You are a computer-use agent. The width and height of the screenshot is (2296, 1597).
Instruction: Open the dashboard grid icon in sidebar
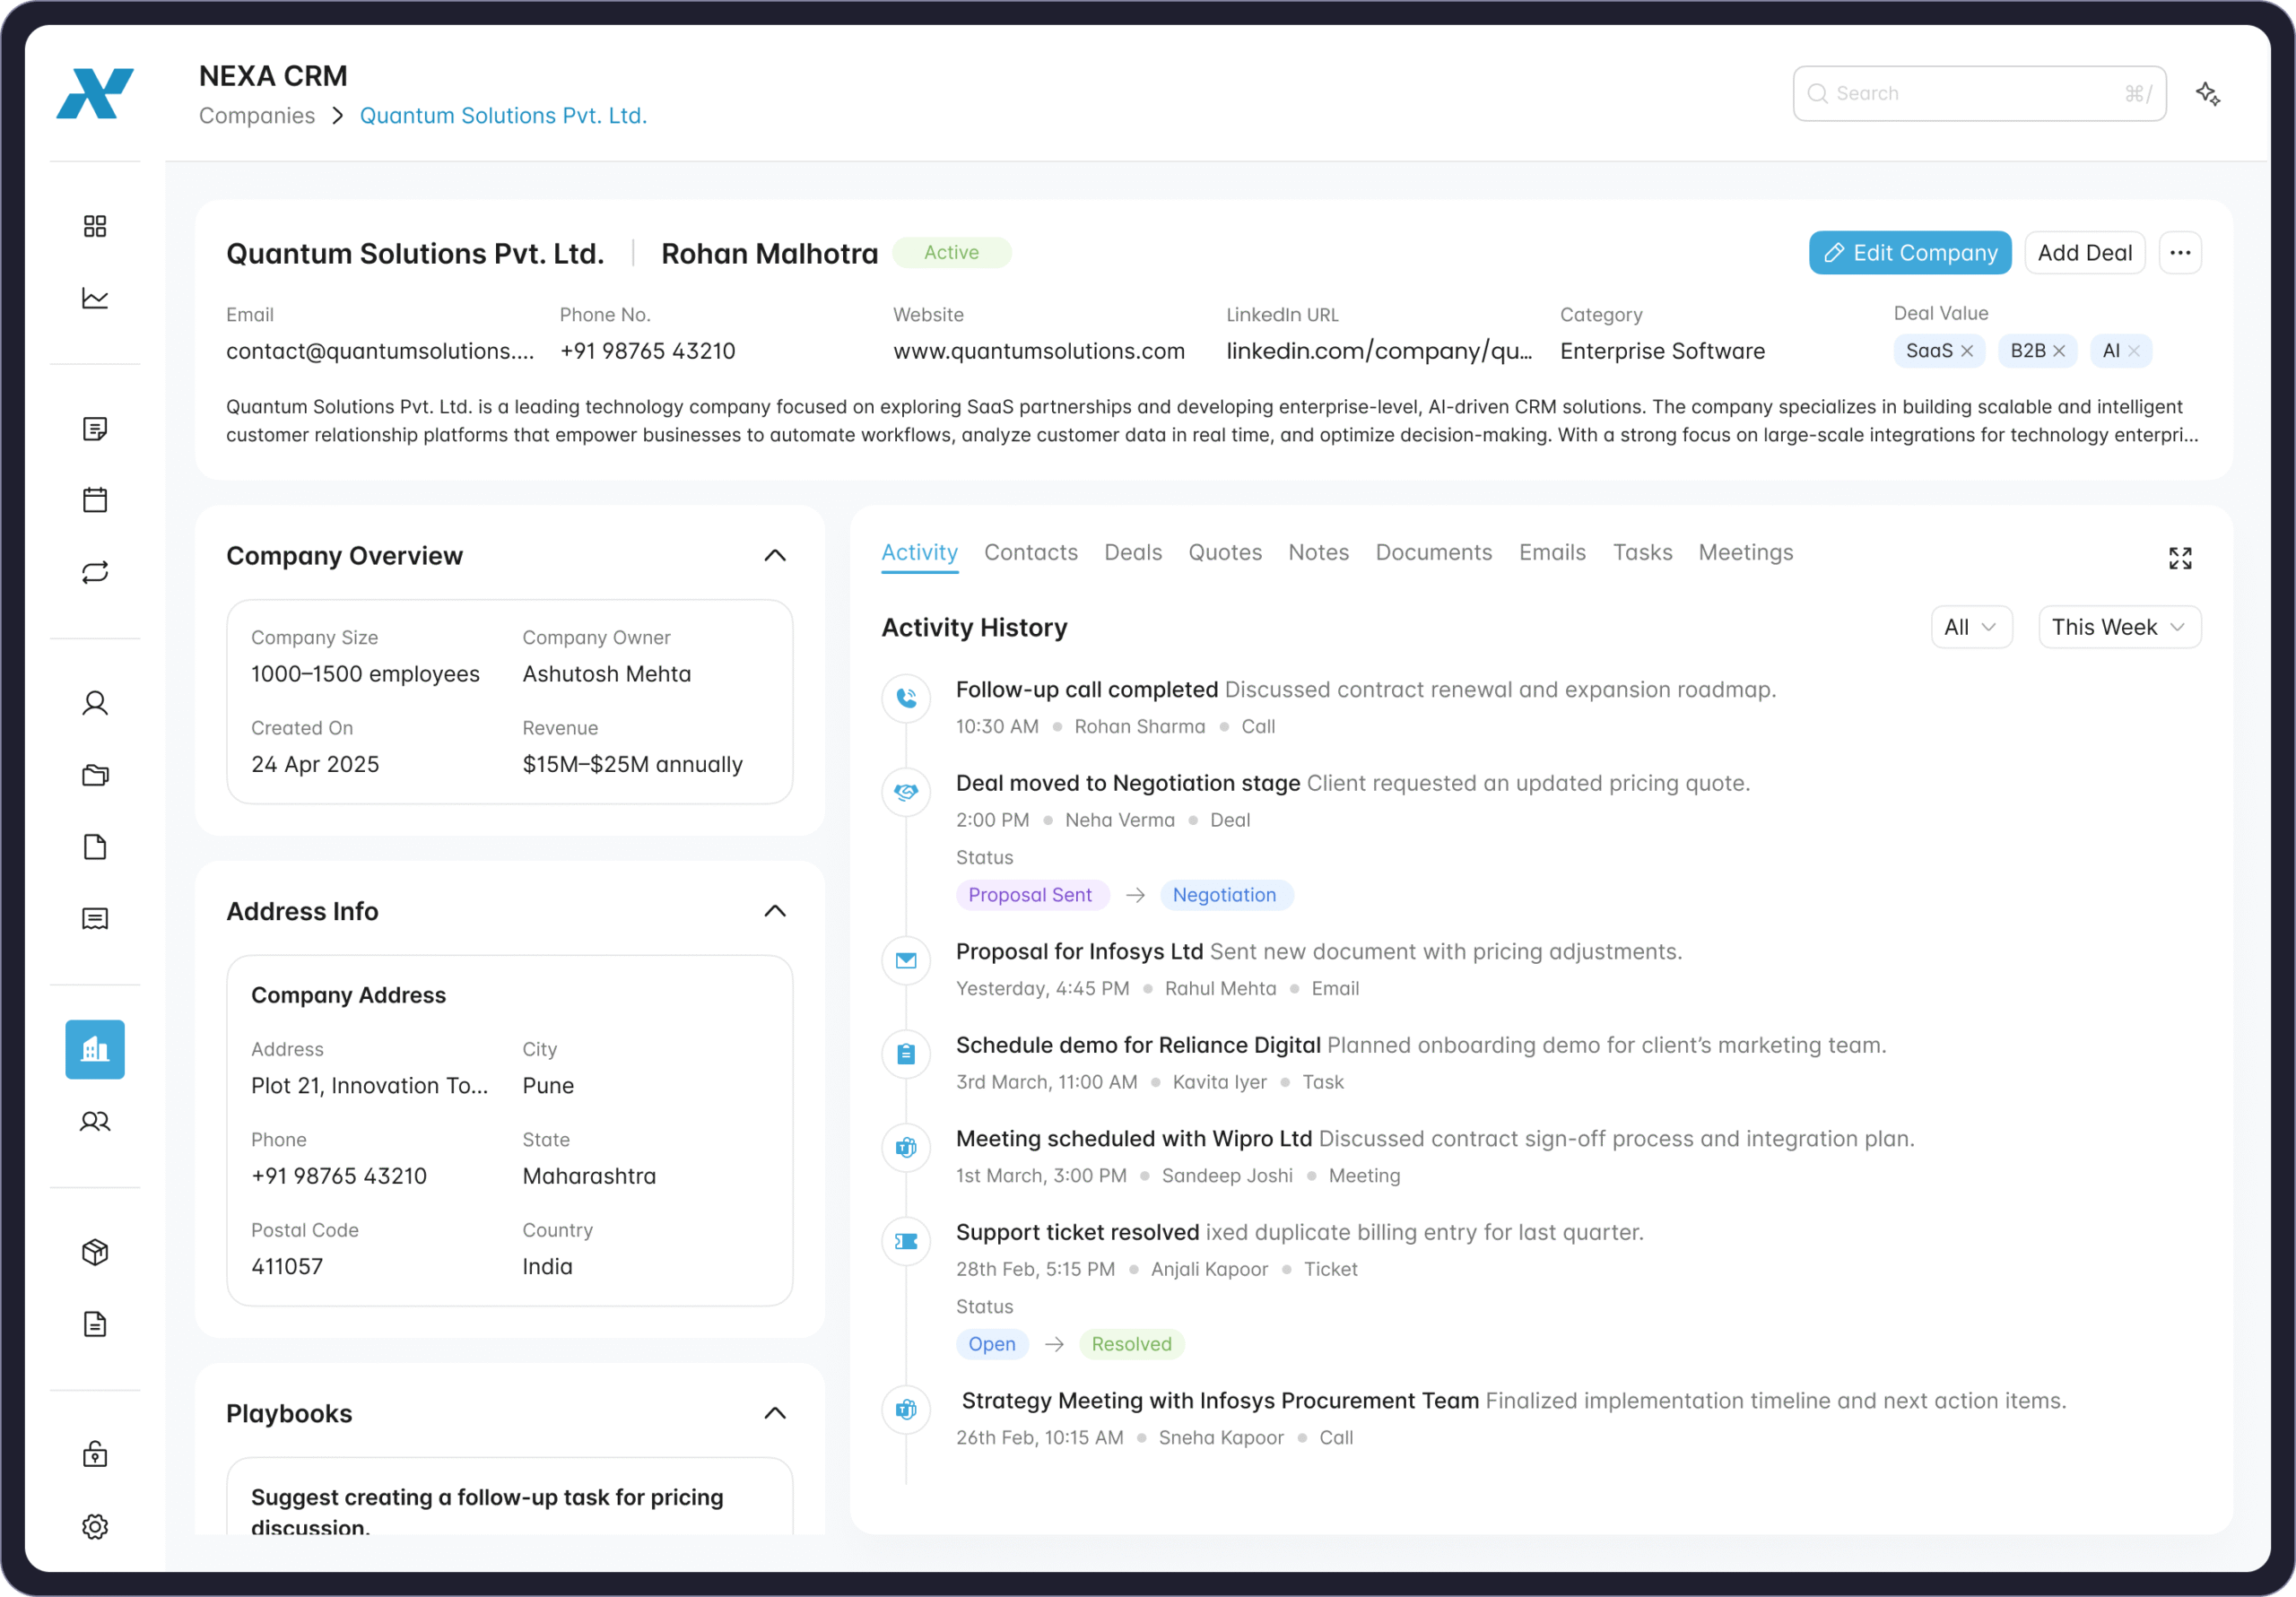tap(95, 226)
